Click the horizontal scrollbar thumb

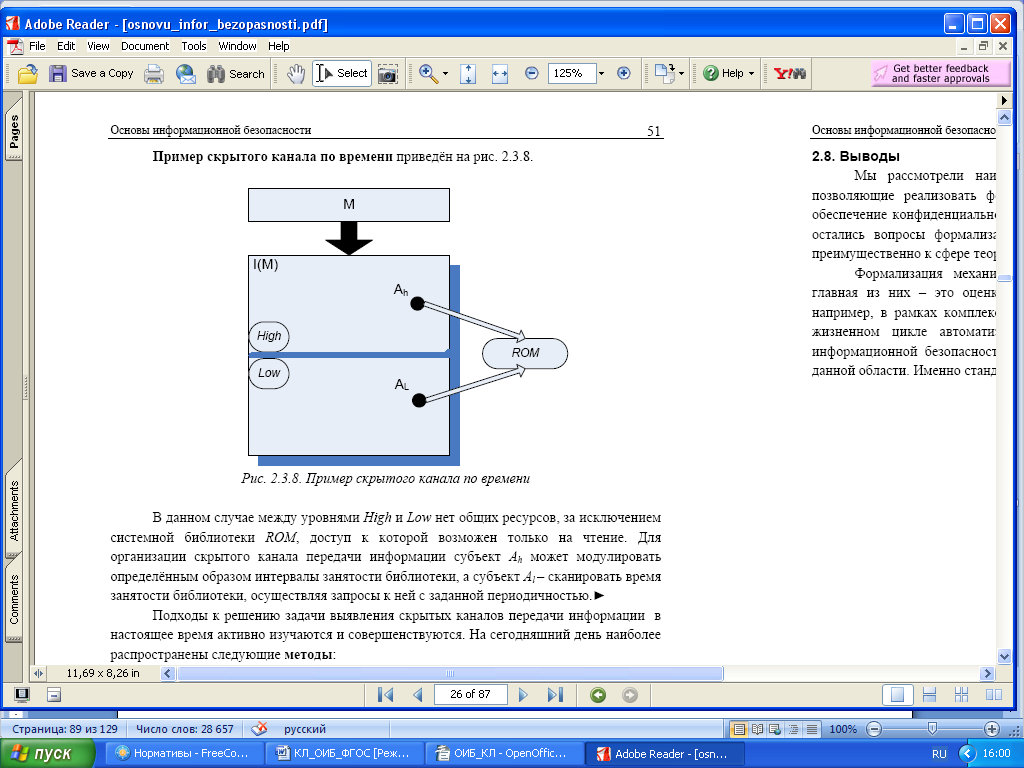click(450, 673)
